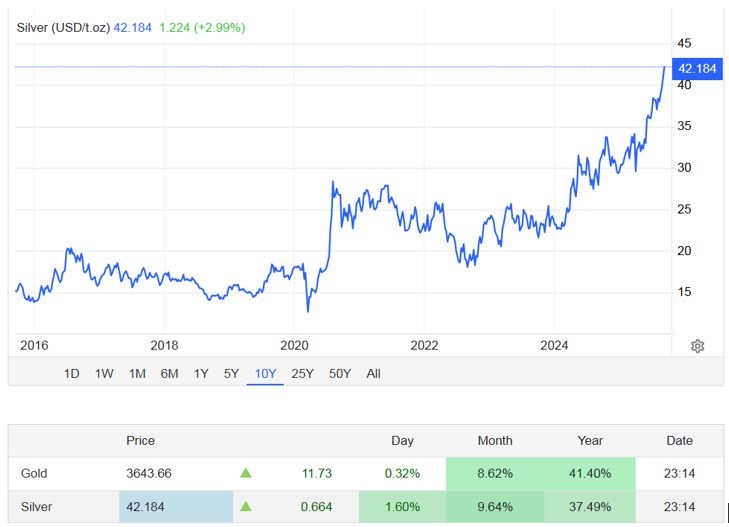The image size is (729, 527).
Task: Select the 10Y active range tab
Action: (265, 374)
